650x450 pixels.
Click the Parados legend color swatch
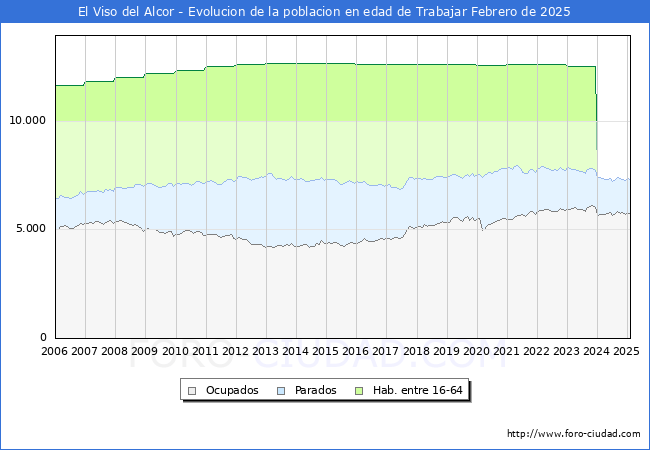(x=281, y=391)
